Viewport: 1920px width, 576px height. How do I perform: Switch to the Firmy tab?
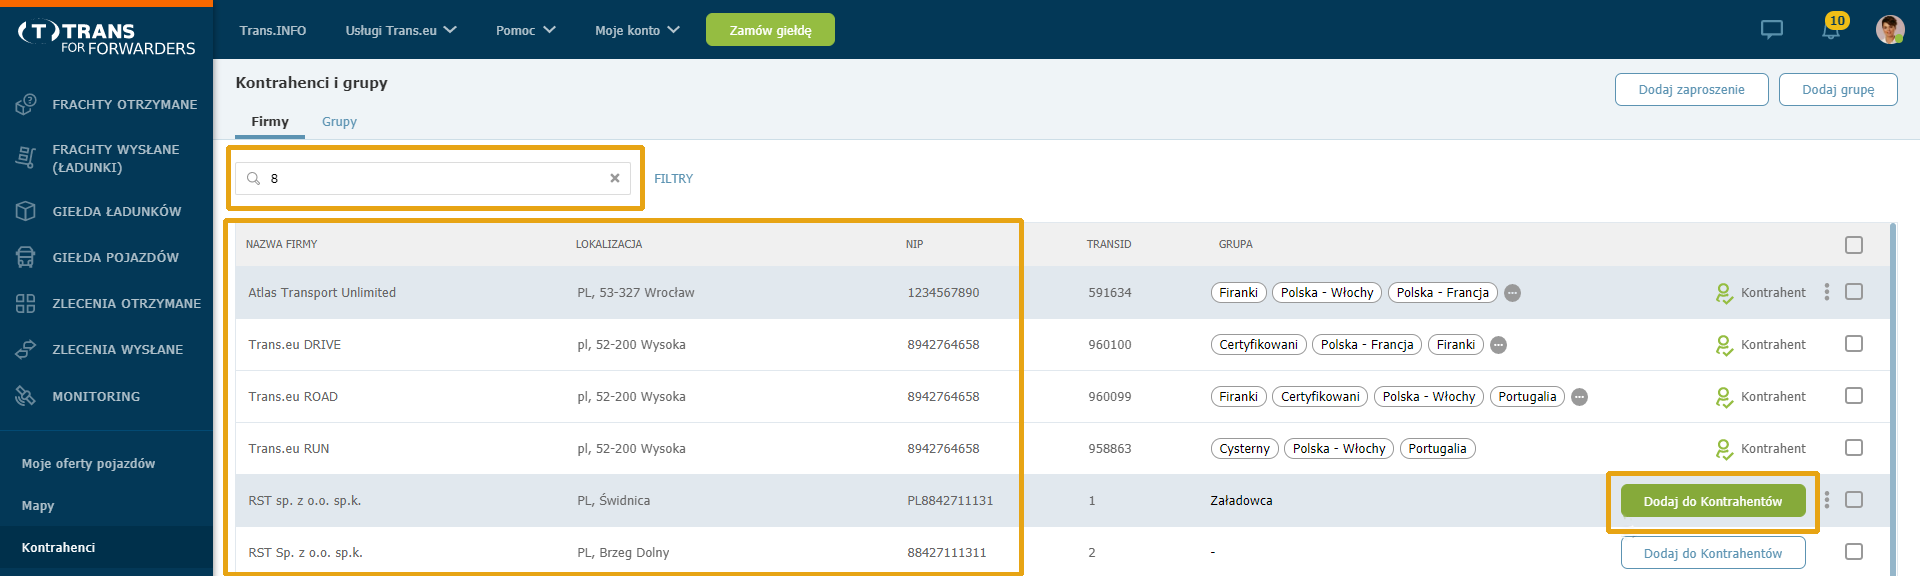click(x=270, y=122)
